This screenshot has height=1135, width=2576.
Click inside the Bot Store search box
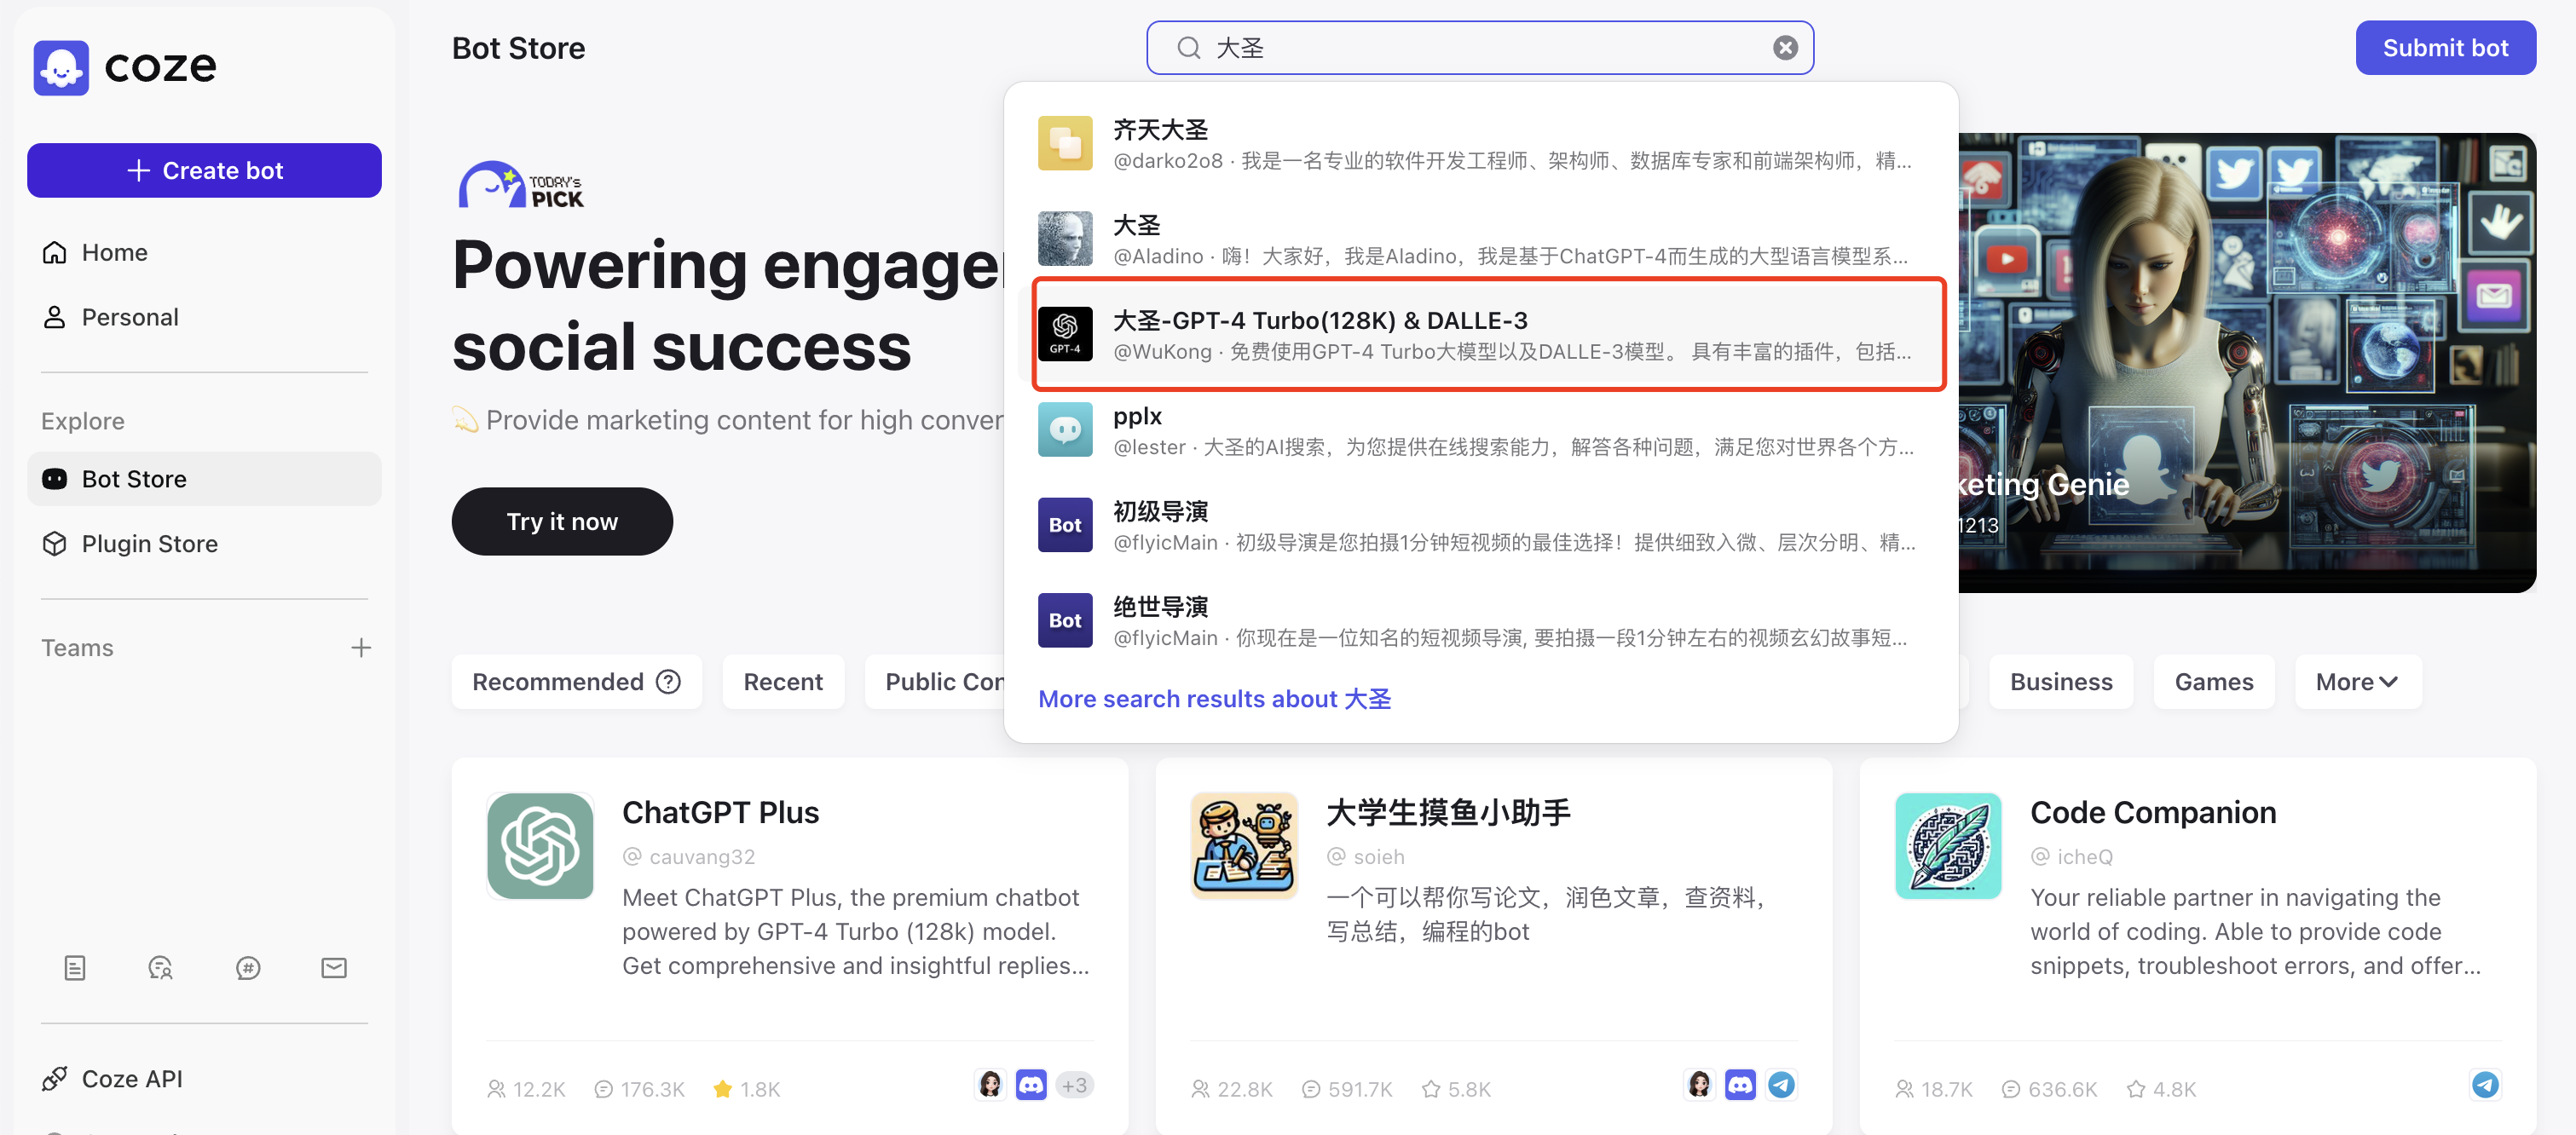pyautogui.click(x=1480, y=48)
